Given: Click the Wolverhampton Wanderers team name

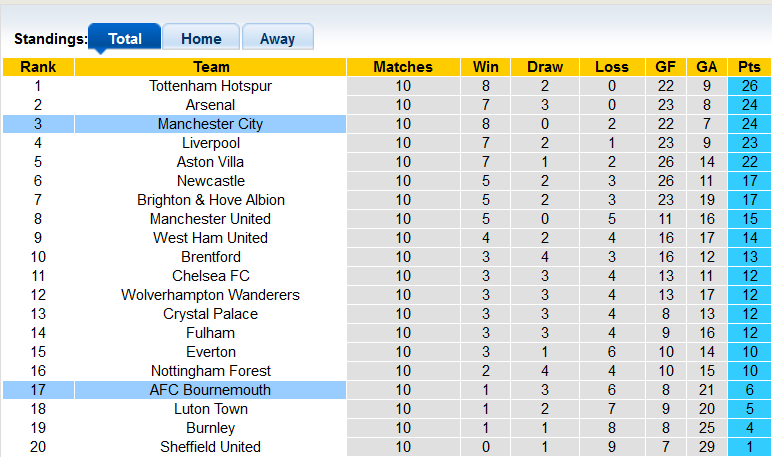Looking at the screenshot, I should pos(211,295).
